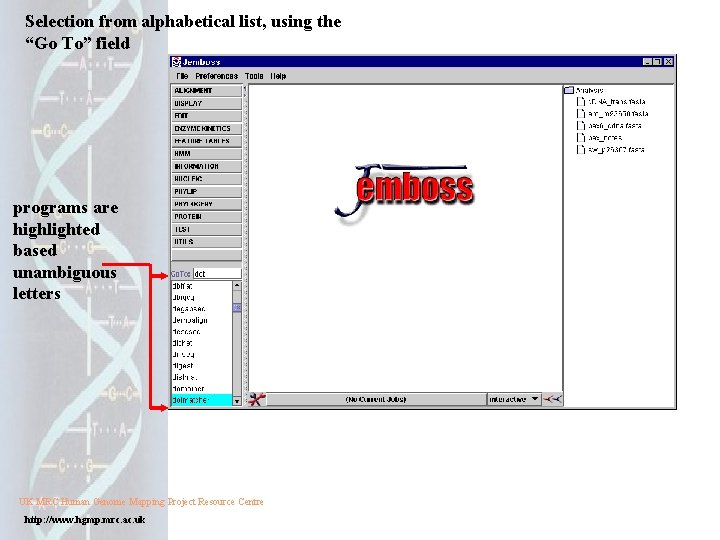Open the interactive mode dropdown

pyautogui.click(x=514, y=399)
